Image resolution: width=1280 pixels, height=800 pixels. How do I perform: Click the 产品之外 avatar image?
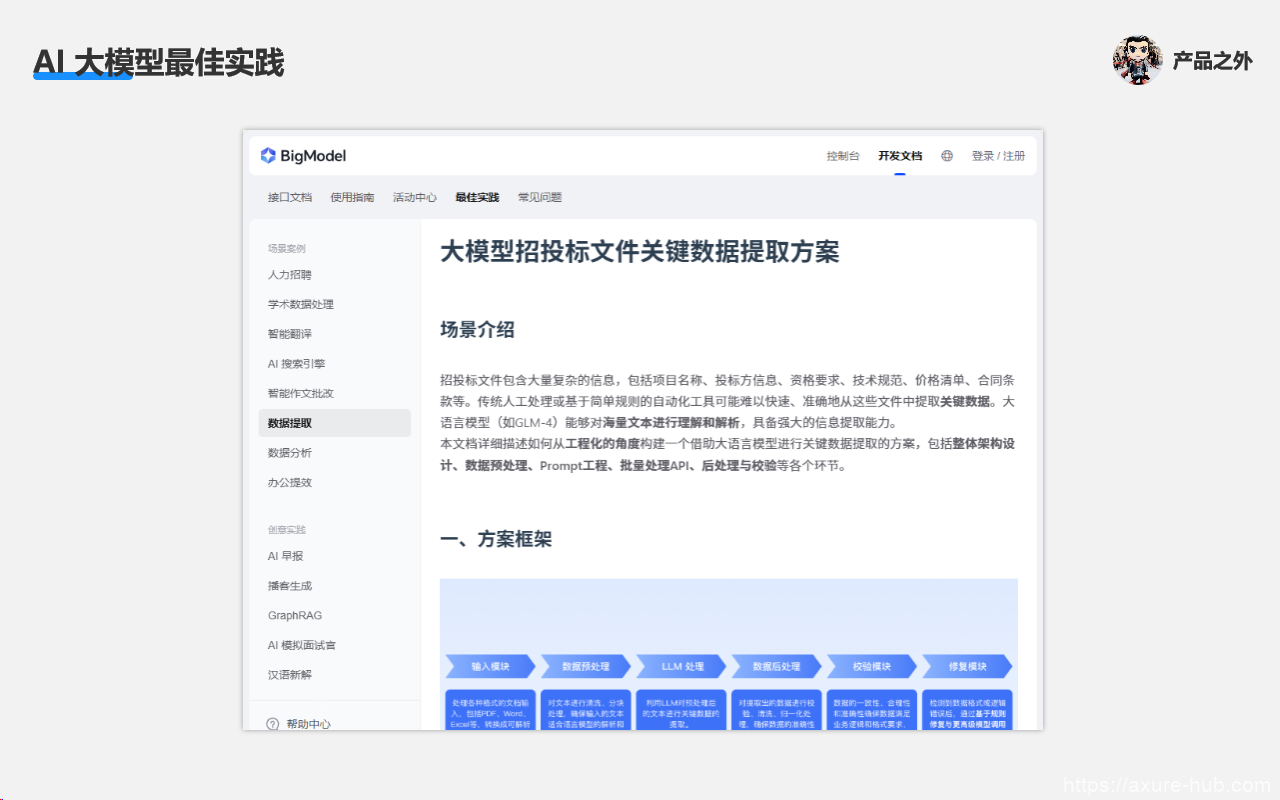click(1137, 61)
